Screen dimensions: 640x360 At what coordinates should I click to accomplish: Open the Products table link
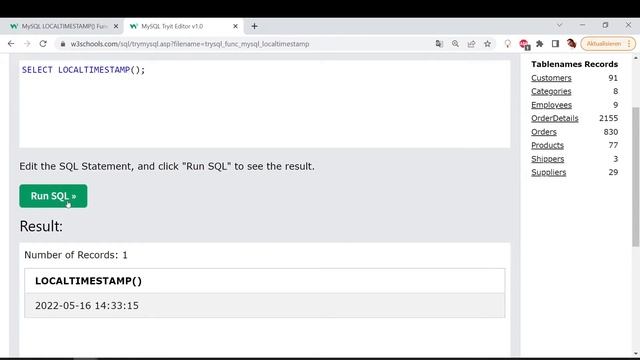pos(547,145)
